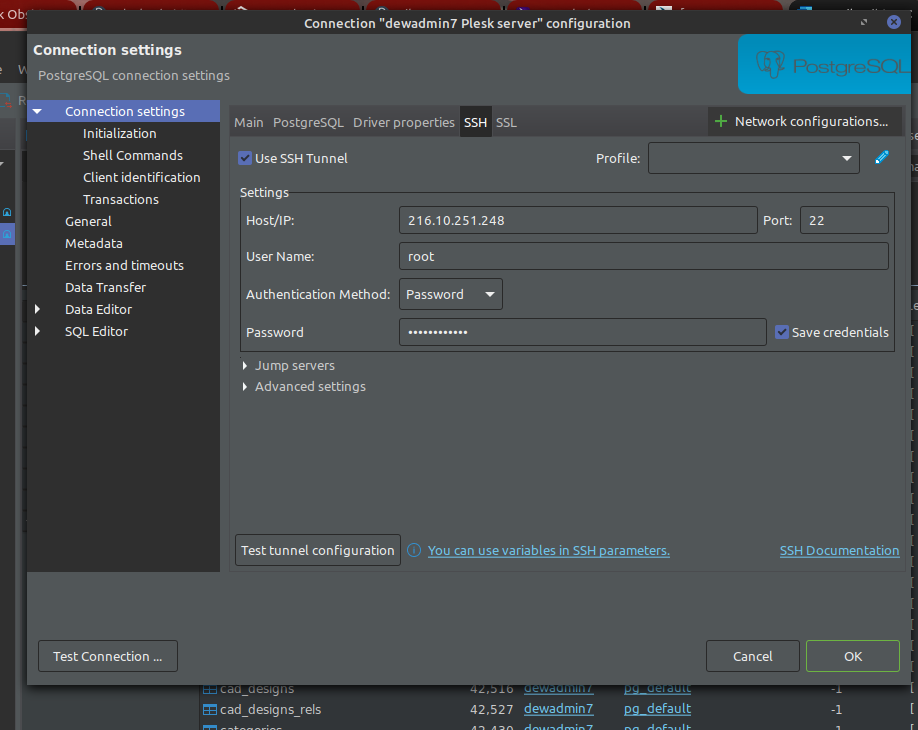Viewport: 918px width, 730px height.
Task: Open the SSH Documentation link
Action: click(839, 551)
